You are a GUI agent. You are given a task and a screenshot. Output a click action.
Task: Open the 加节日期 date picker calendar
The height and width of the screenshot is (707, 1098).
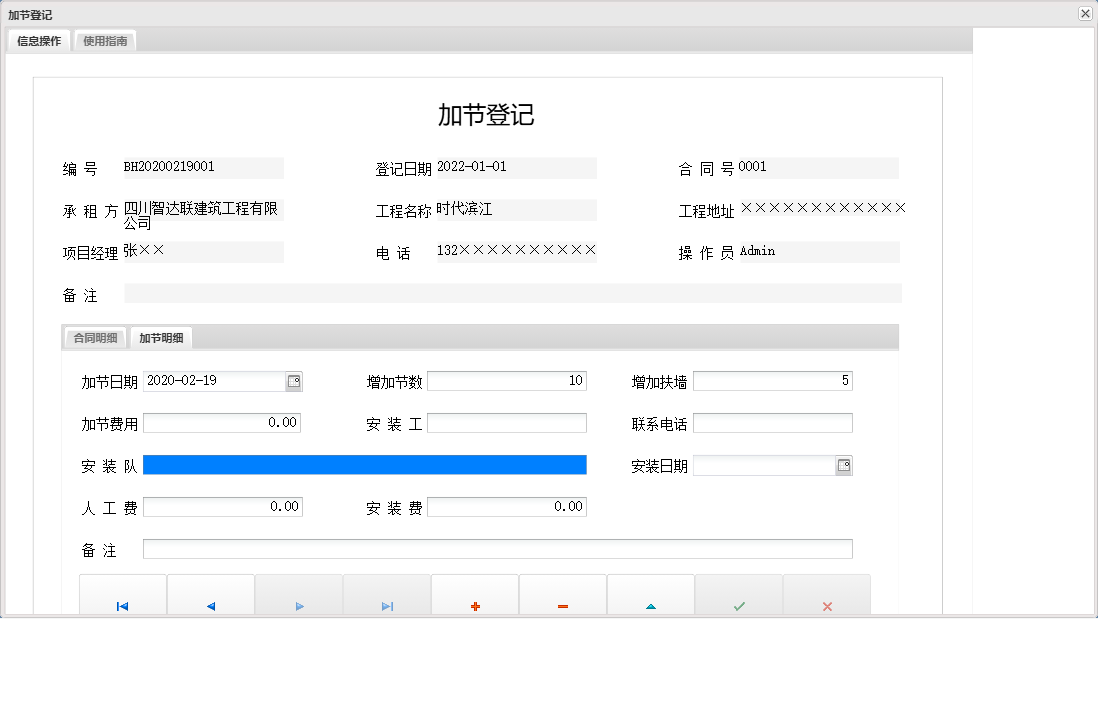pos(295,381)
